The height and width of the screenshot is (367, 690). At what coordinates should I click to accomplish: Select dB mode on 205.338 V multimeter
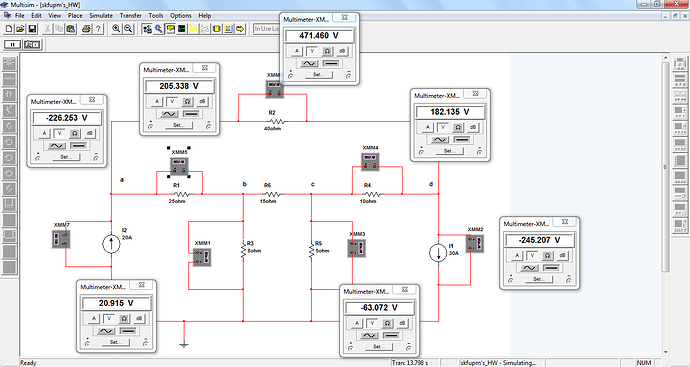(202, 102)
